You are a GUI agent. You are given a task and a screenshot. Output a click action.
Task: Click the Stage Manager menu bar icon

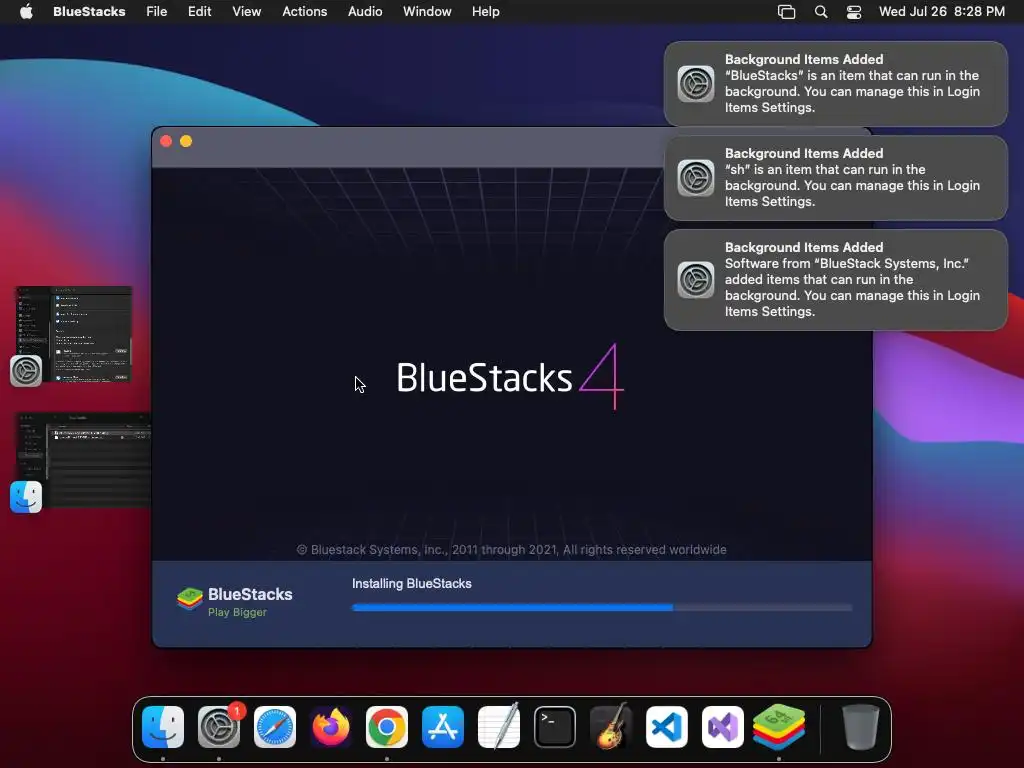(786, 12)
